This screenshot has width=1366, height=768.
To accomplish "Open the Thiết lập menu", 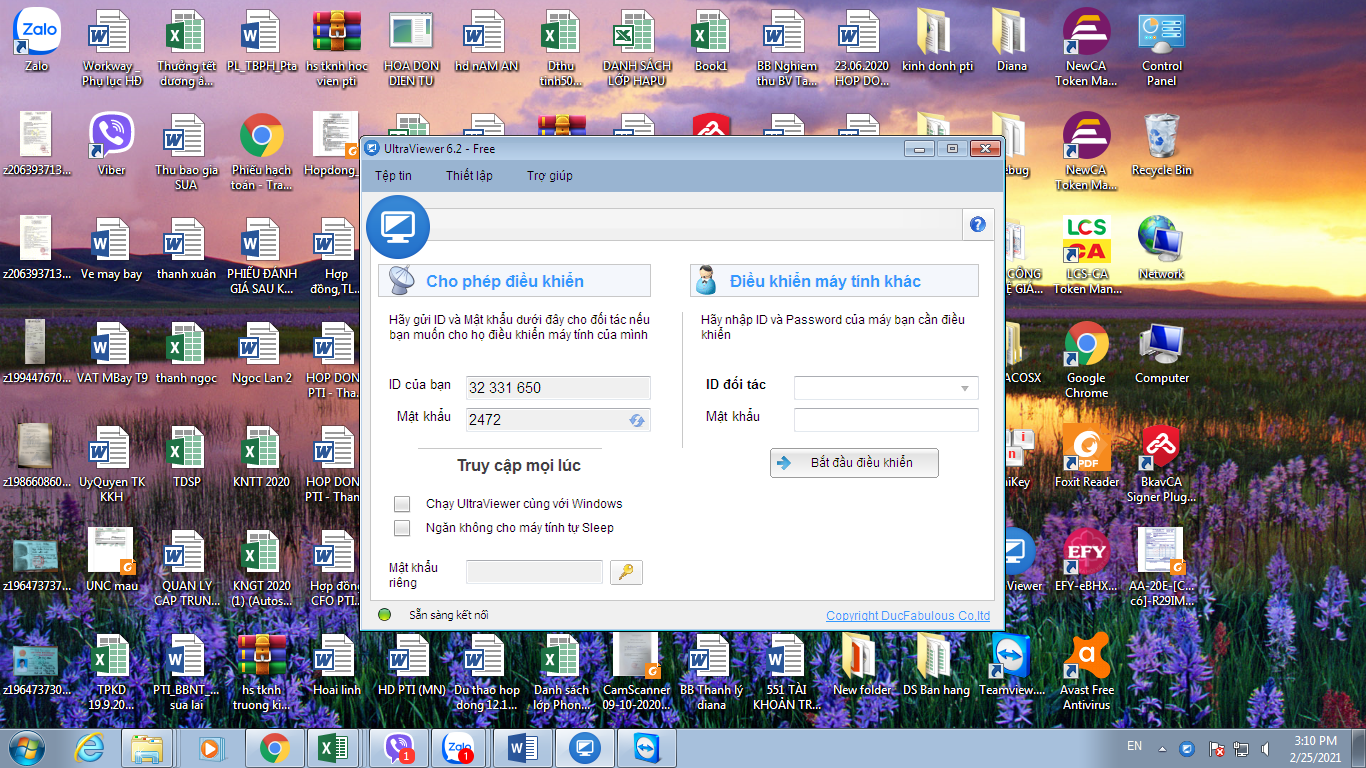I will point(469,176).
